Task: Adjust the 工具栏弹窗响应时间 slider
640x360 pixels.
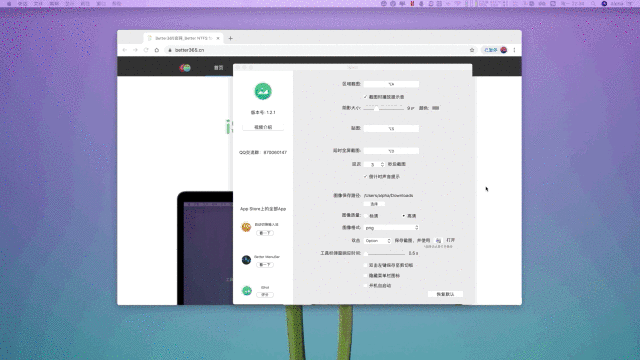Action: click(x=384, y=253)
